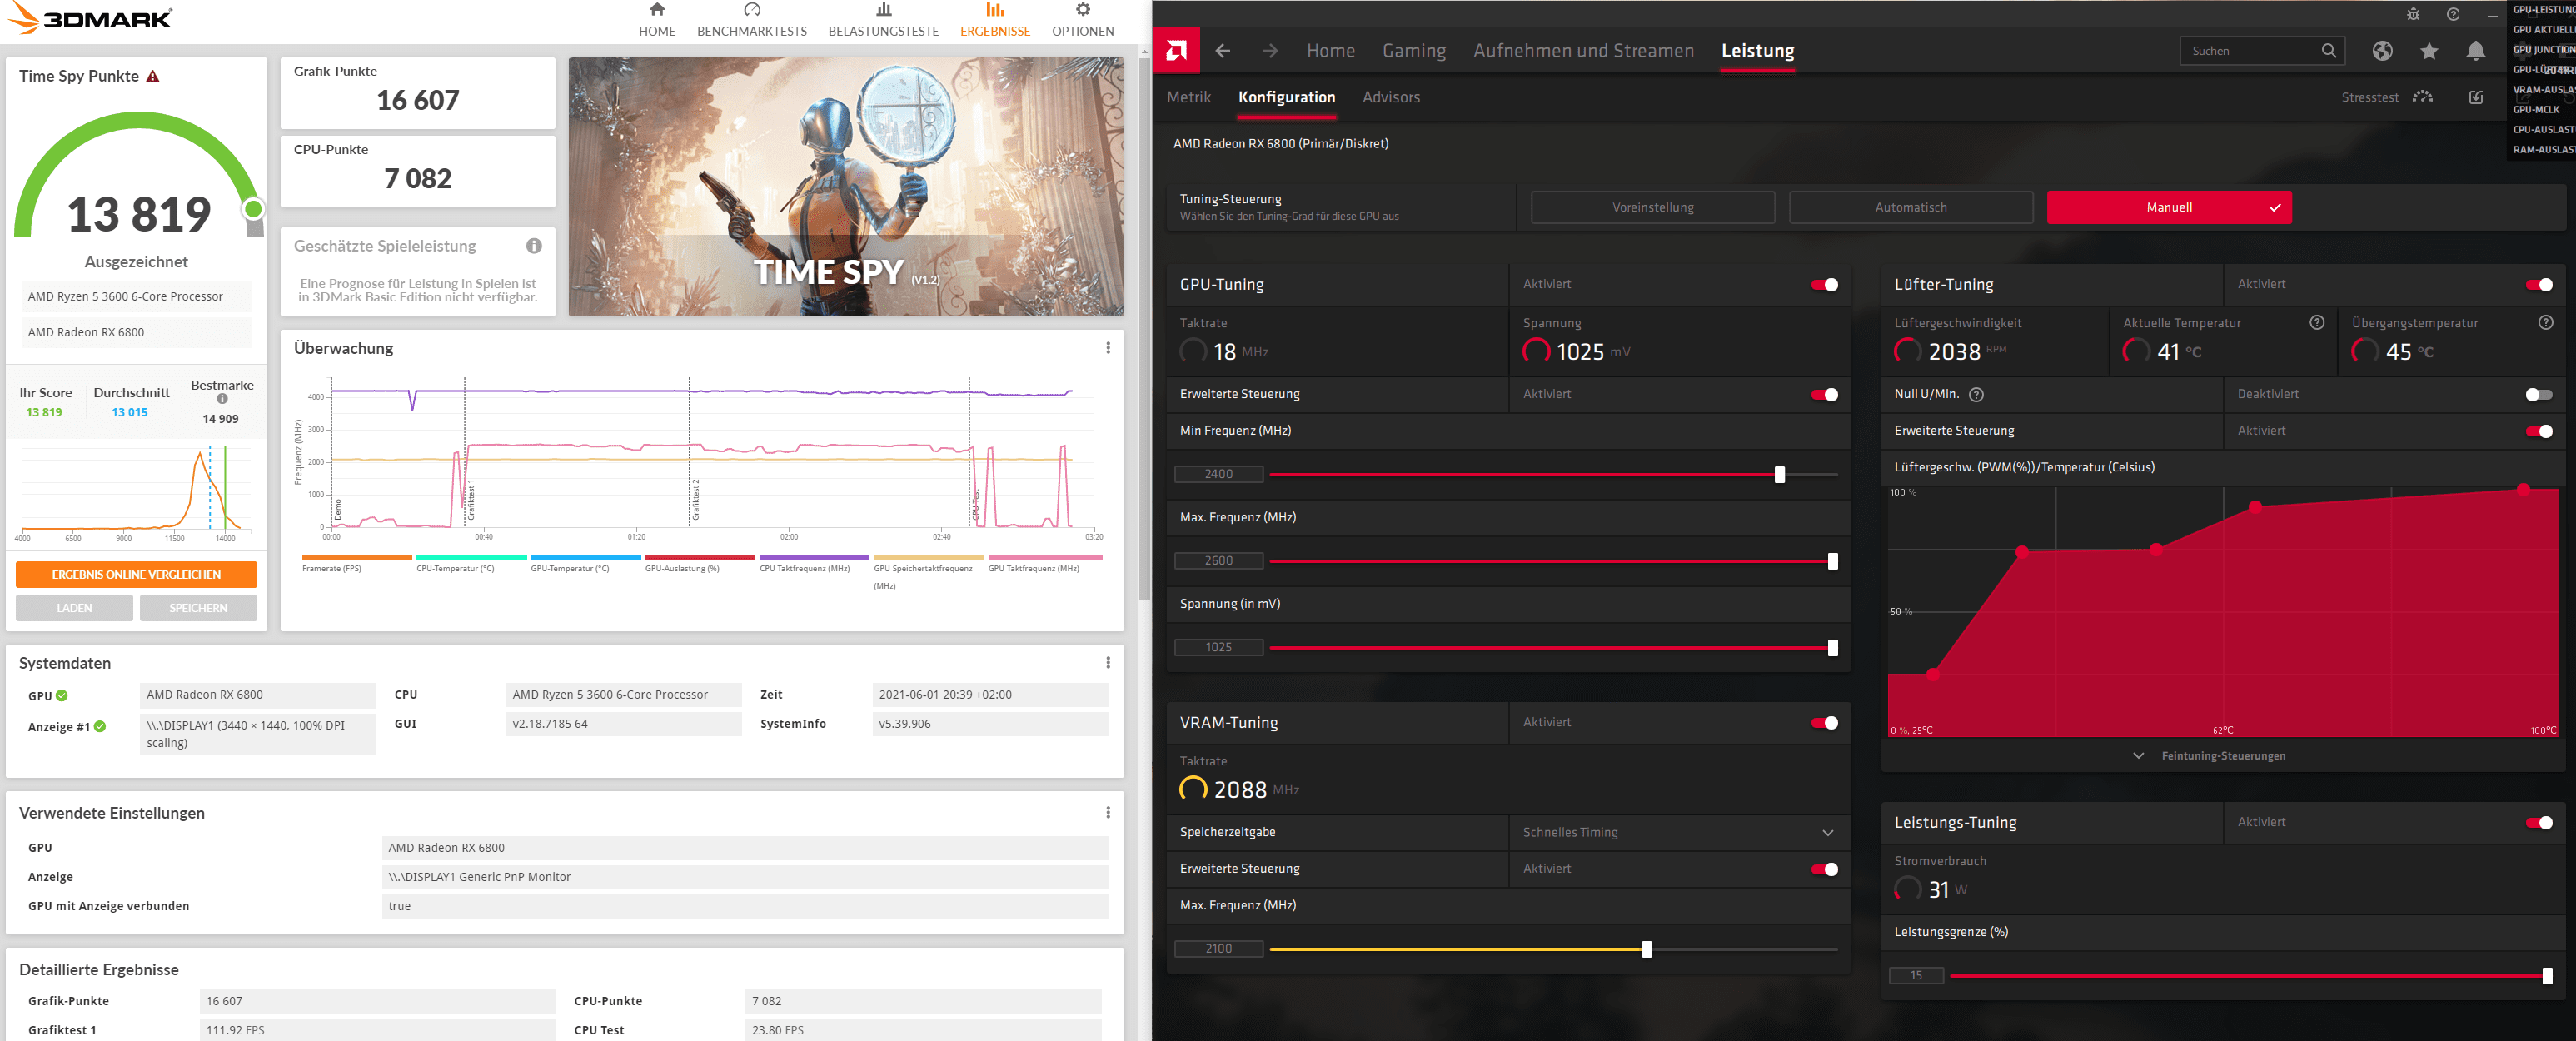Click the Time Spy artwork thumbnail
This screenshot has height=1041, width=2576.
(x=846, y=187)
